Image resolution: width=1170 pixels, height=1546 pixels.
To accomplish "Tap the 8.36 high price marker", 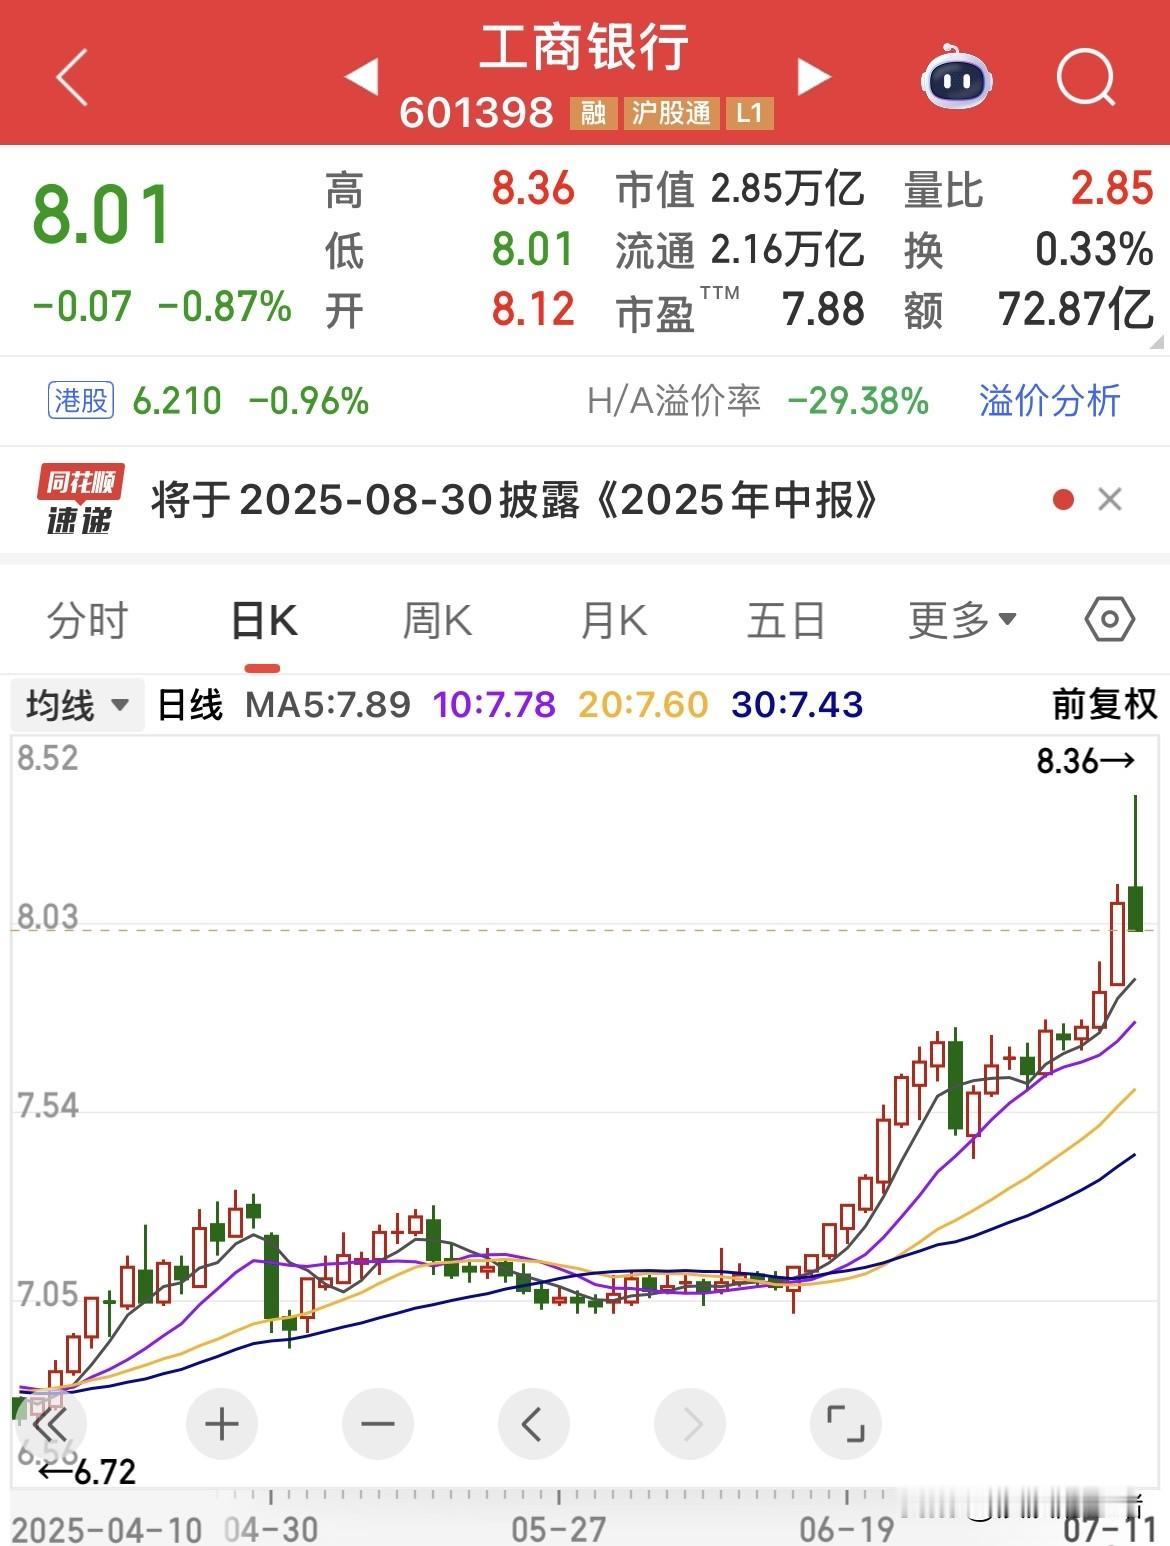I will (x=1086, y=762).
